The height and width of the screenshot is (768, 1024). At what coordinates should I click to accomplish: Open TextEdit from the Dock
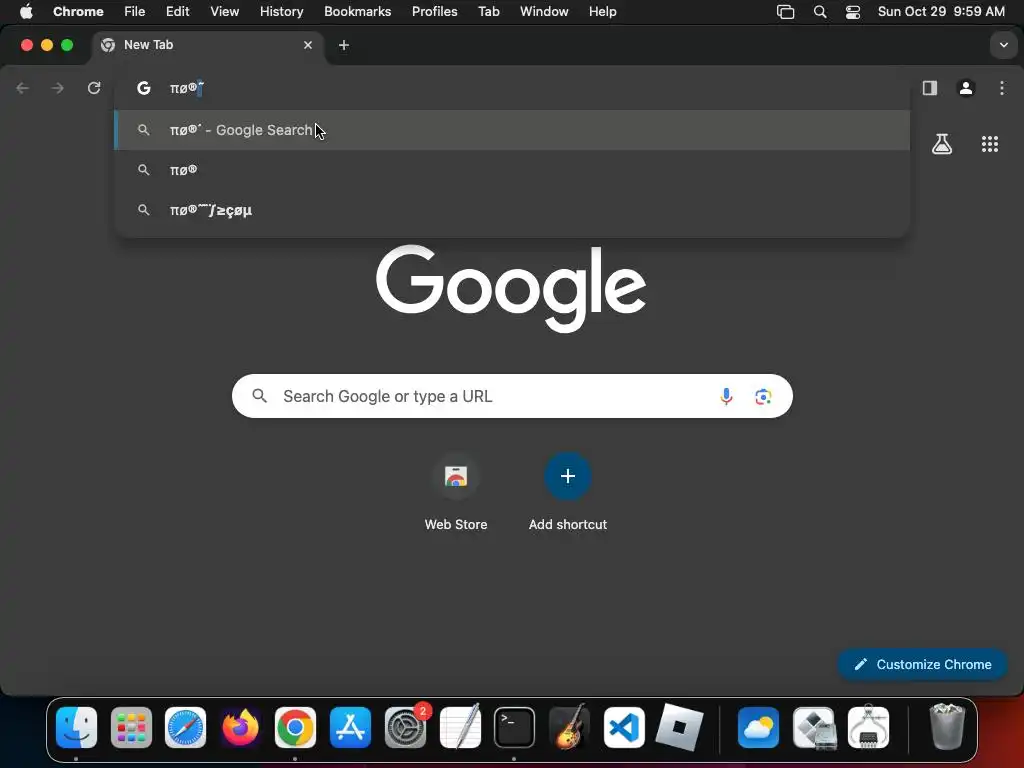tap(460, 728)
